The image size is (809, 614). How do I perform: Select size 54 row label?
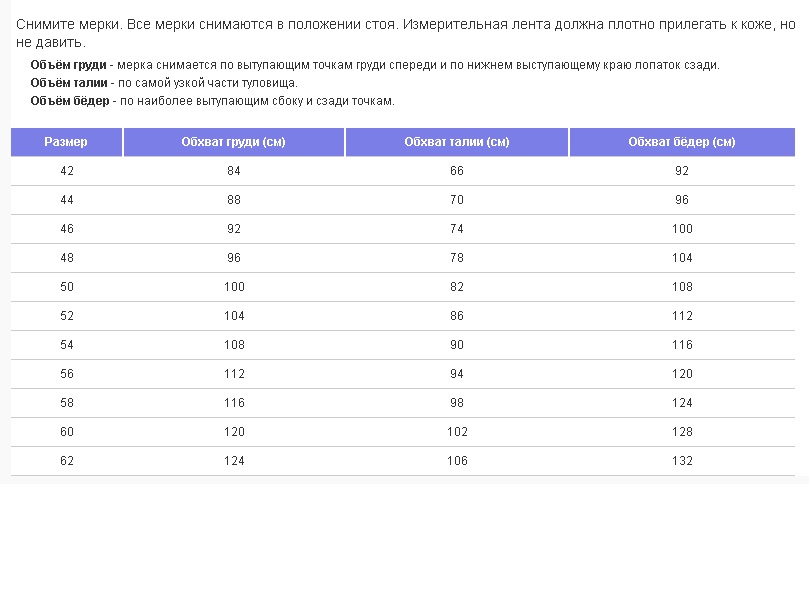tap(67, 345)
